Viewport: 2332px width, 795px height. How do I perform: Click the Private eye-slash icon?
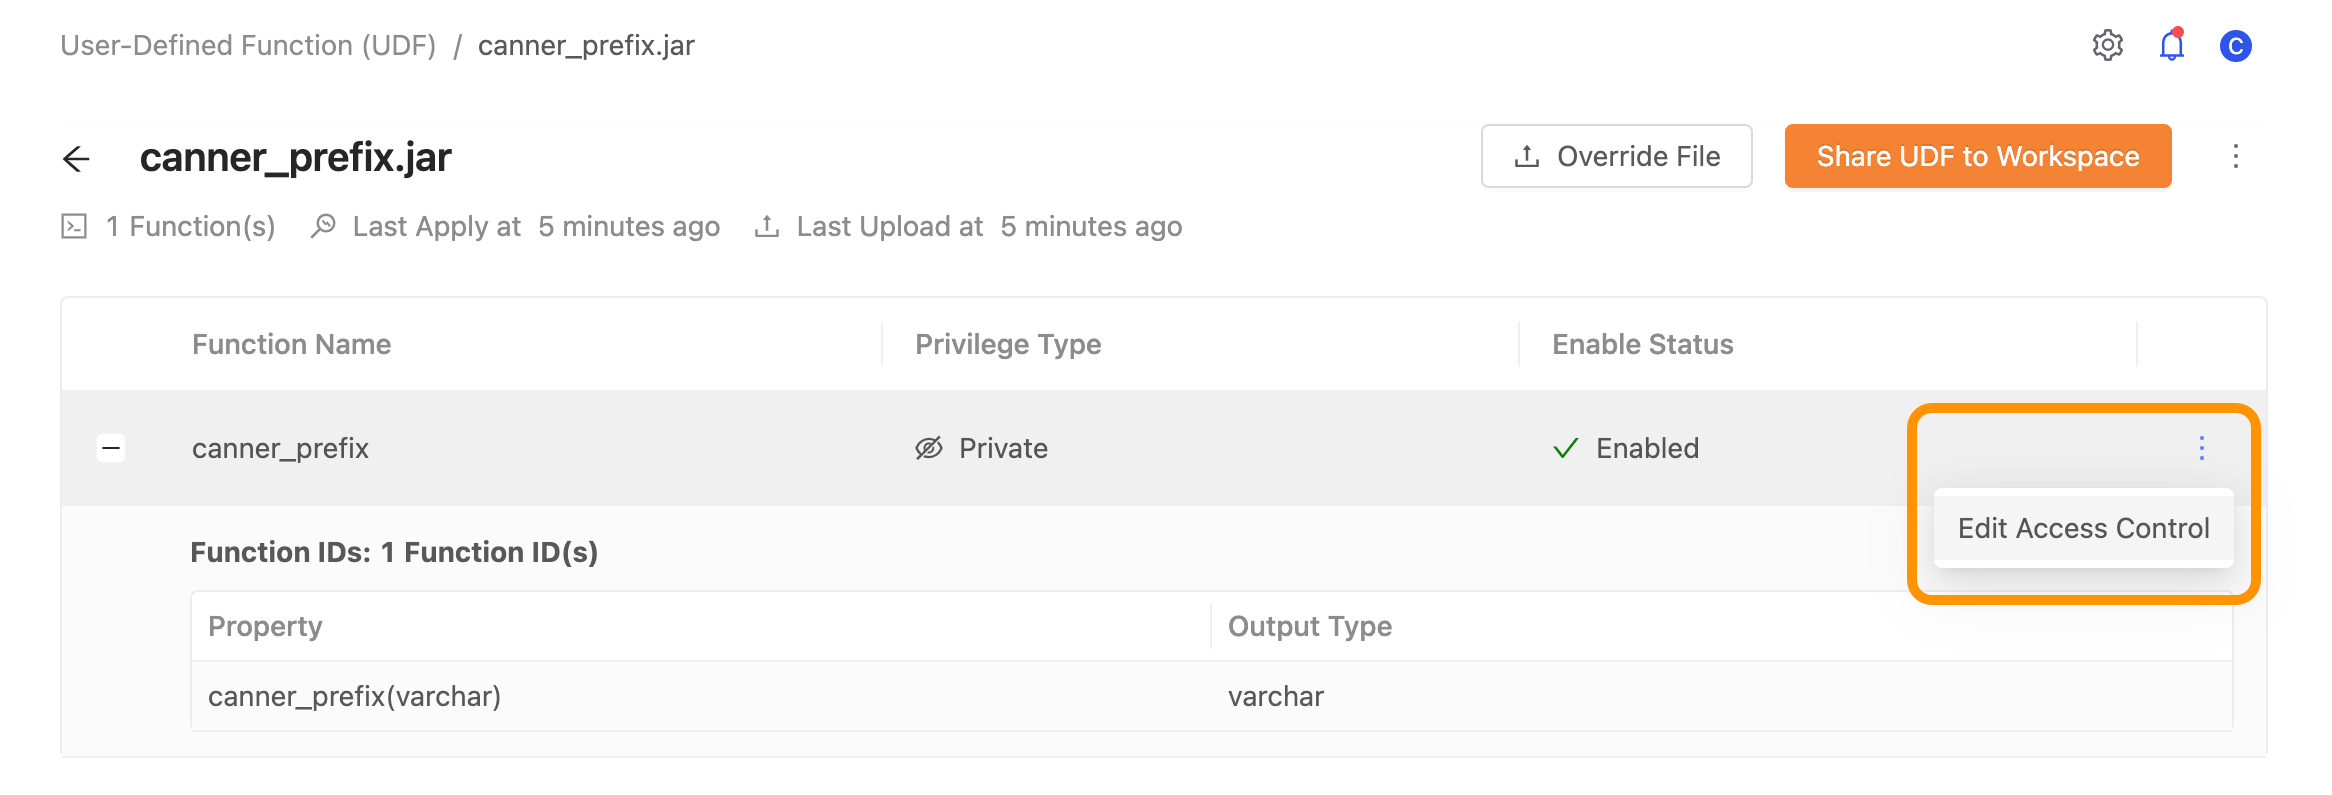point(929,448)
